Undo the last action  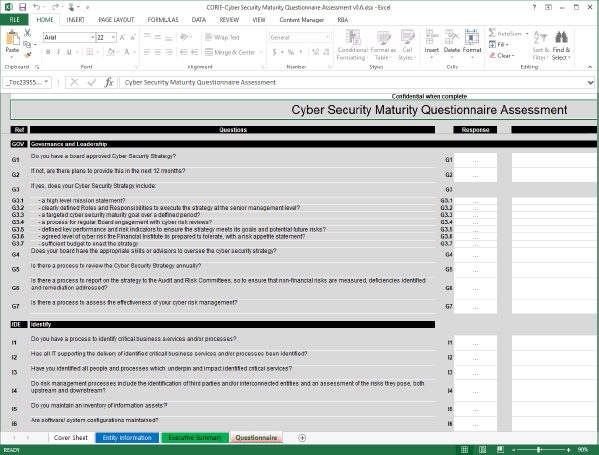(x=36, y=7)
